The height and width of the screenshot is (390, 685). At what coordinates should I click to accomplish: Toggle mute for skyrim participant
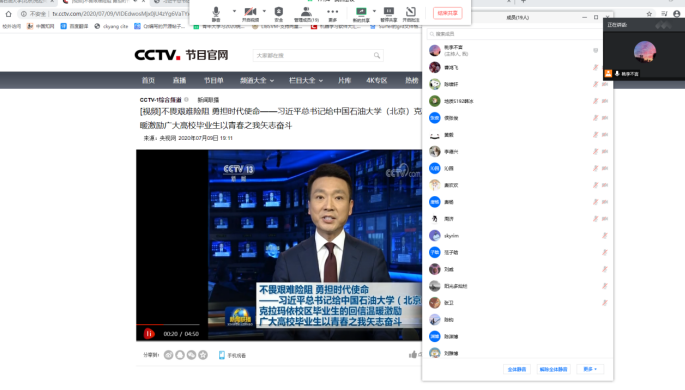pos(605,236)
